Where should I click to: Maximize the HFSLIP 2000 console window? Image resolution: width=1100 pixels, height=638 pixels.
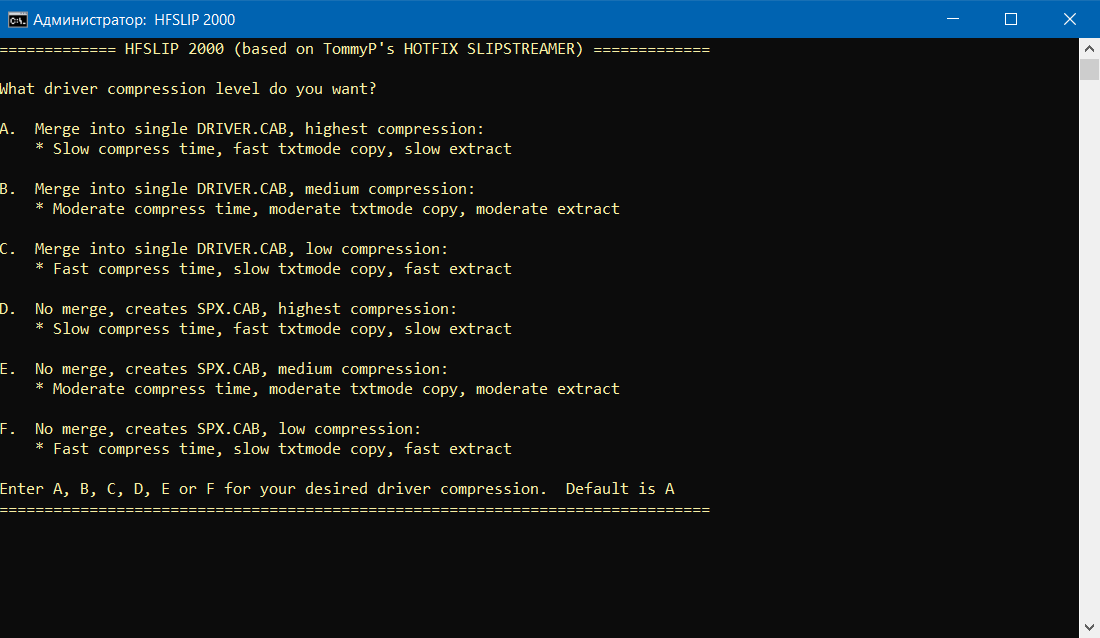click(x=1011, y=19)
